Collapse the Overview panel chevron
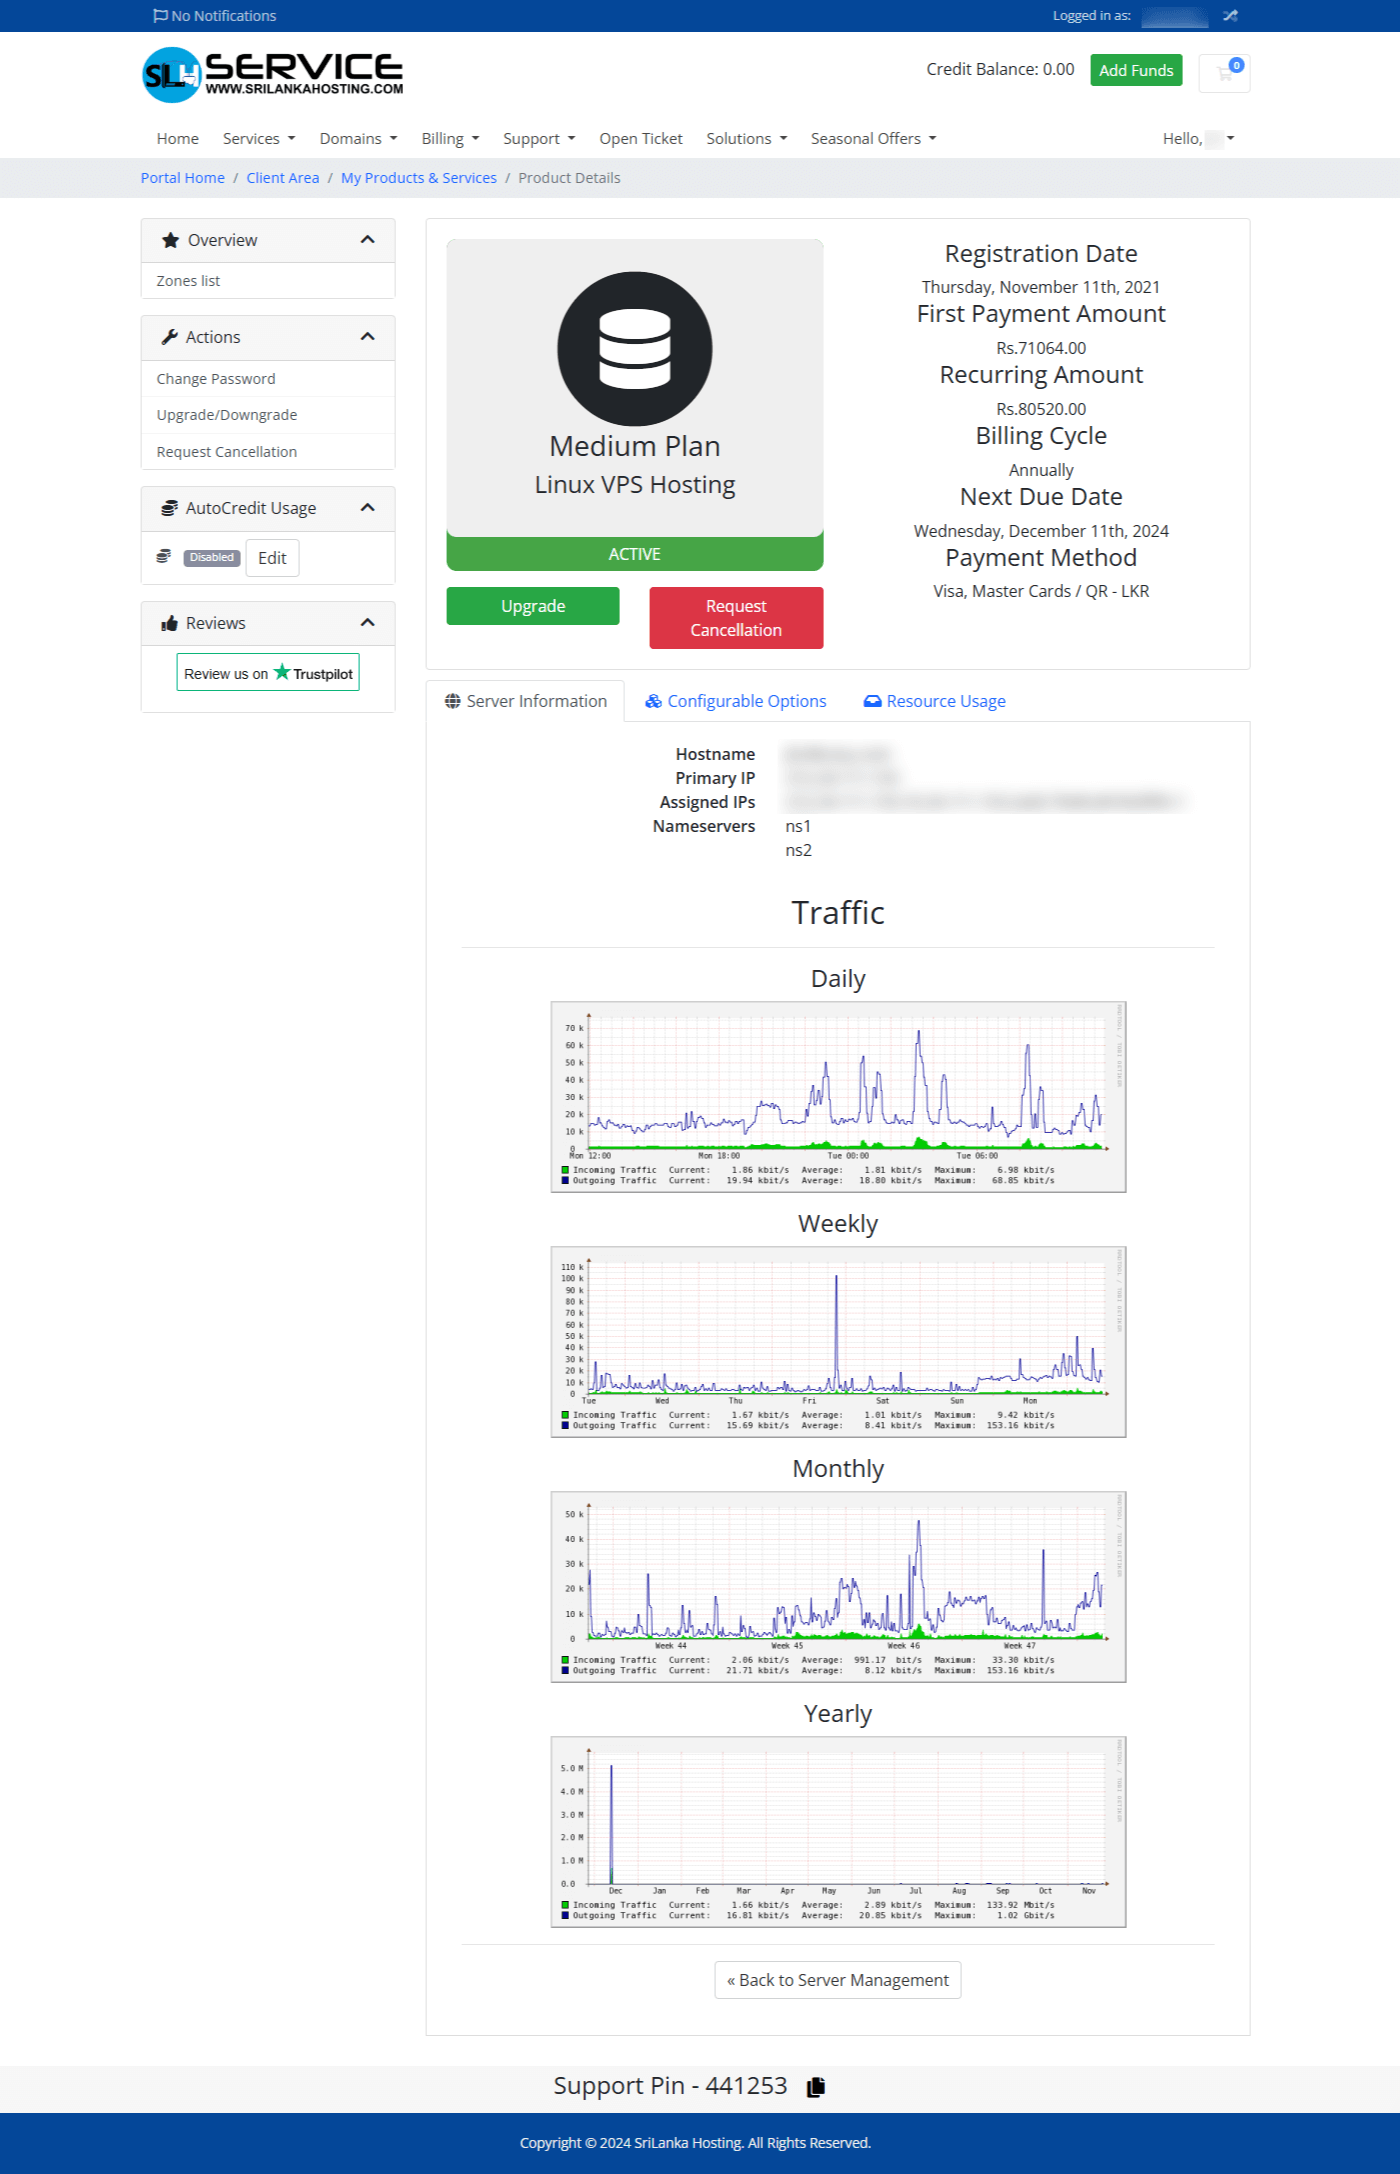 pyautogui.click(x=368, y=240)
